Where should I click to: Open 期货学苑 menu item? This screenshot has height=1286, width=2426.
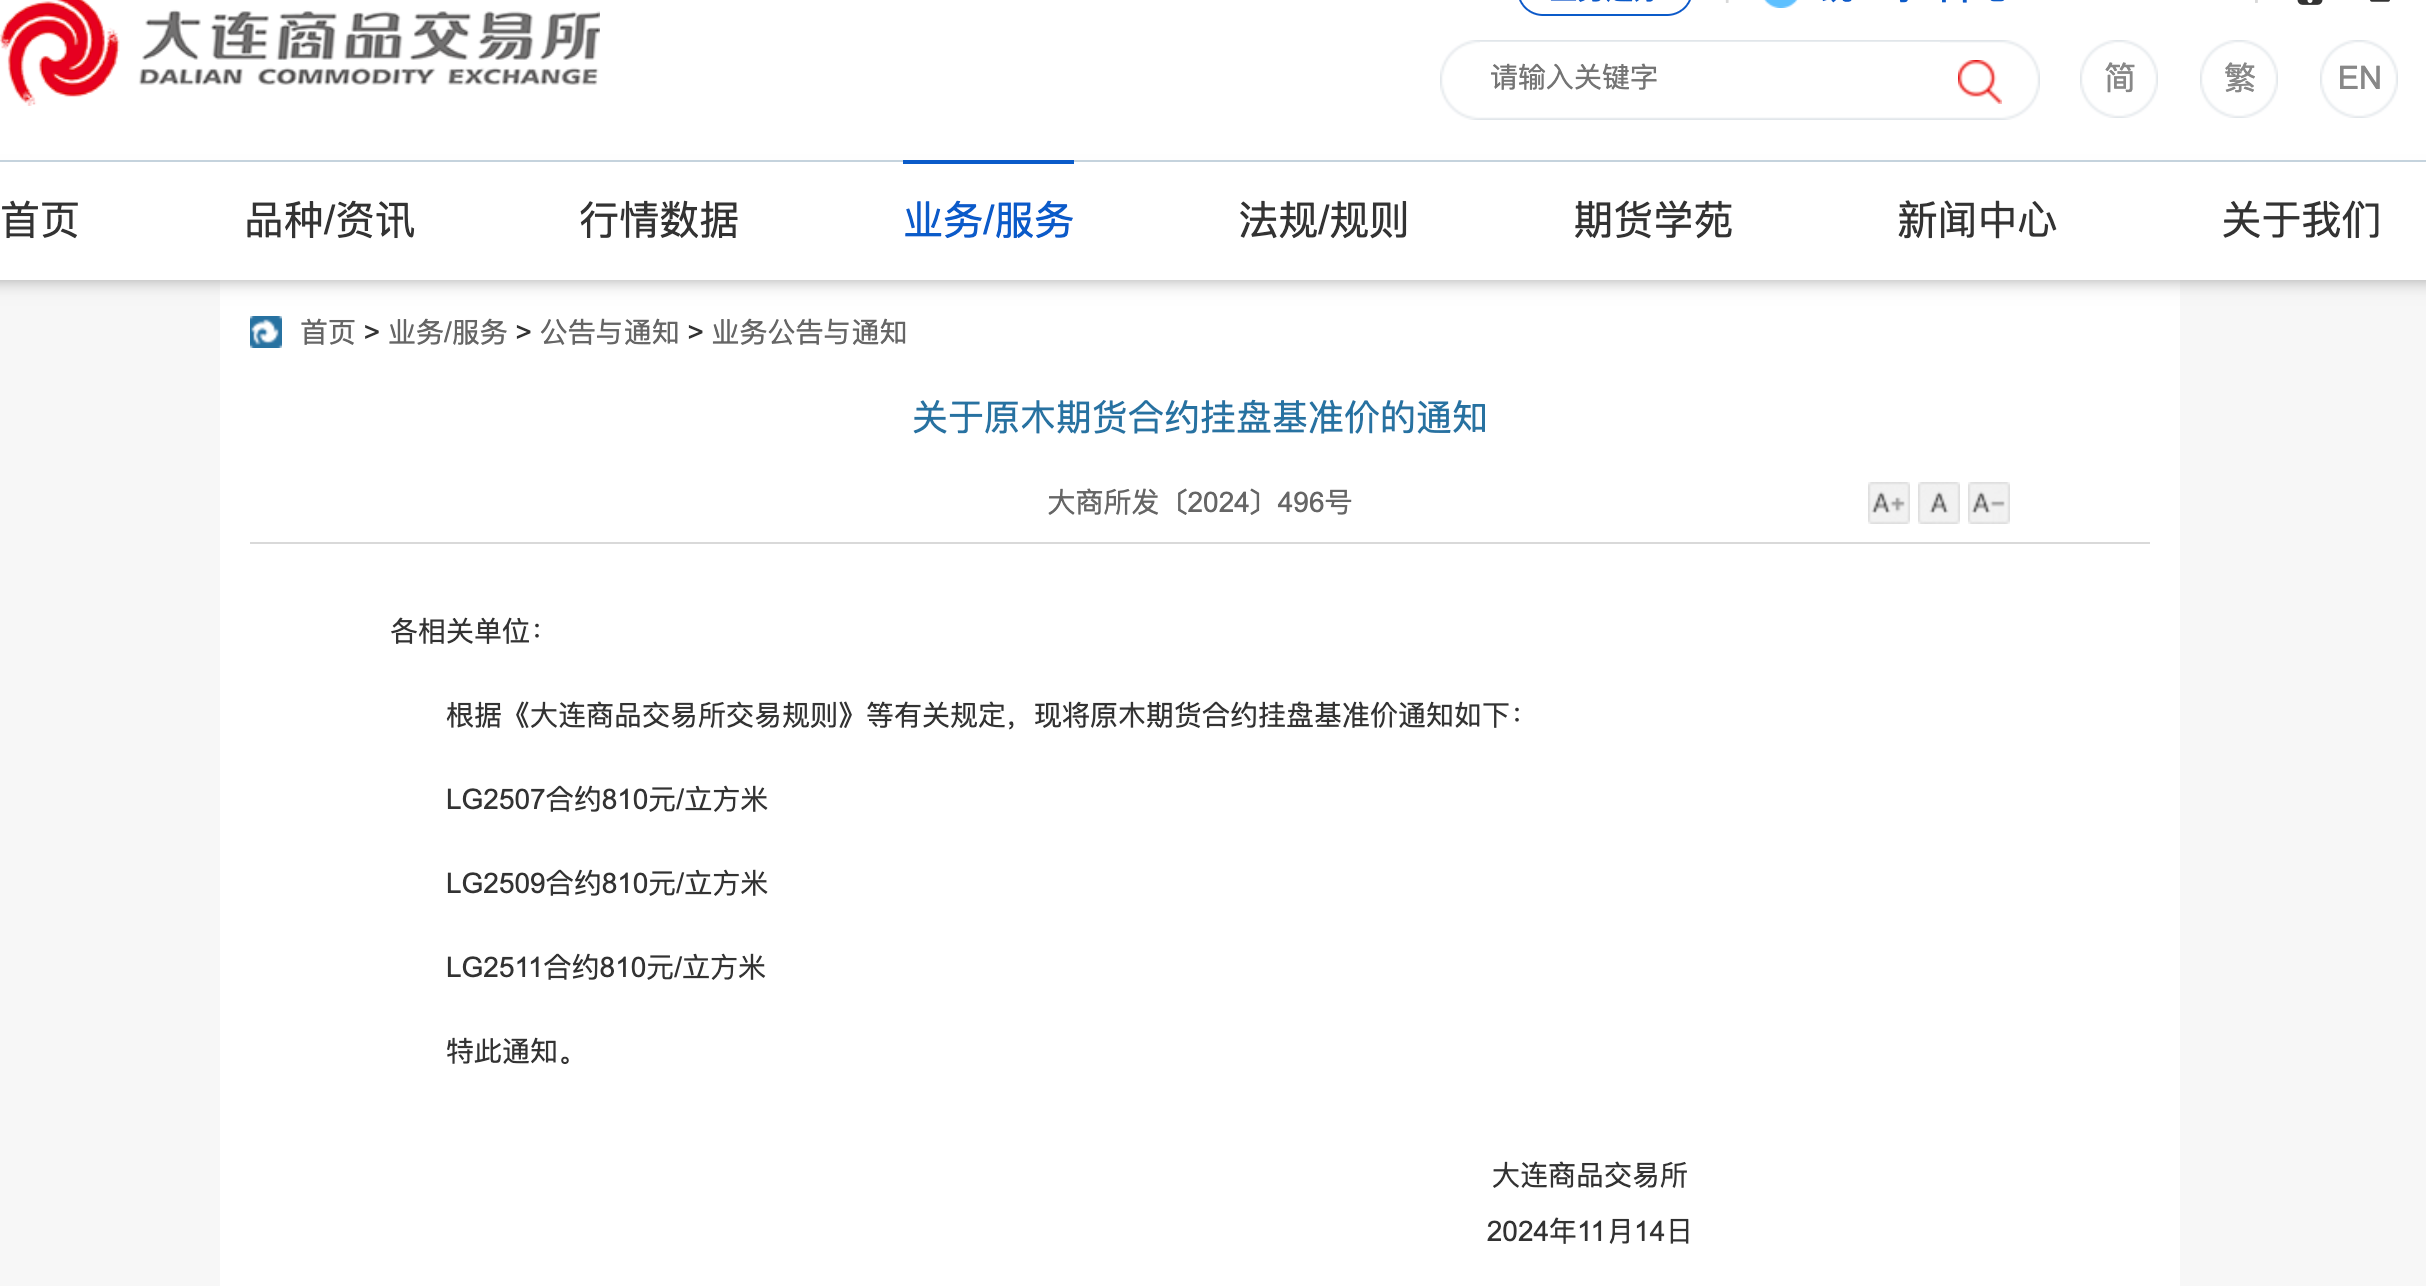(x=1653, y=220)
